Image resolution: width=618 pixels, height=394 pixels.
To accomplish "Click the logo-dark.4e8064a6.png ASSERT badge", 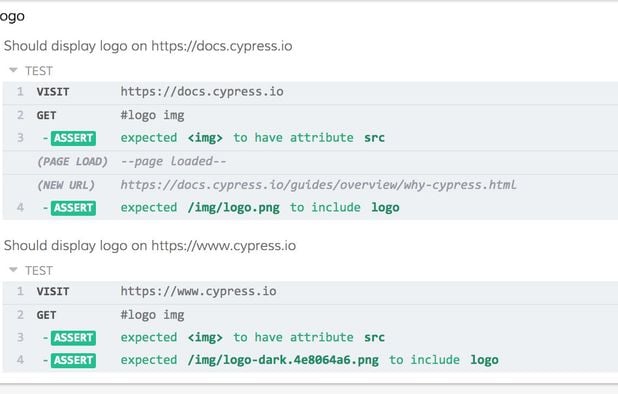I will coord(73,361).
